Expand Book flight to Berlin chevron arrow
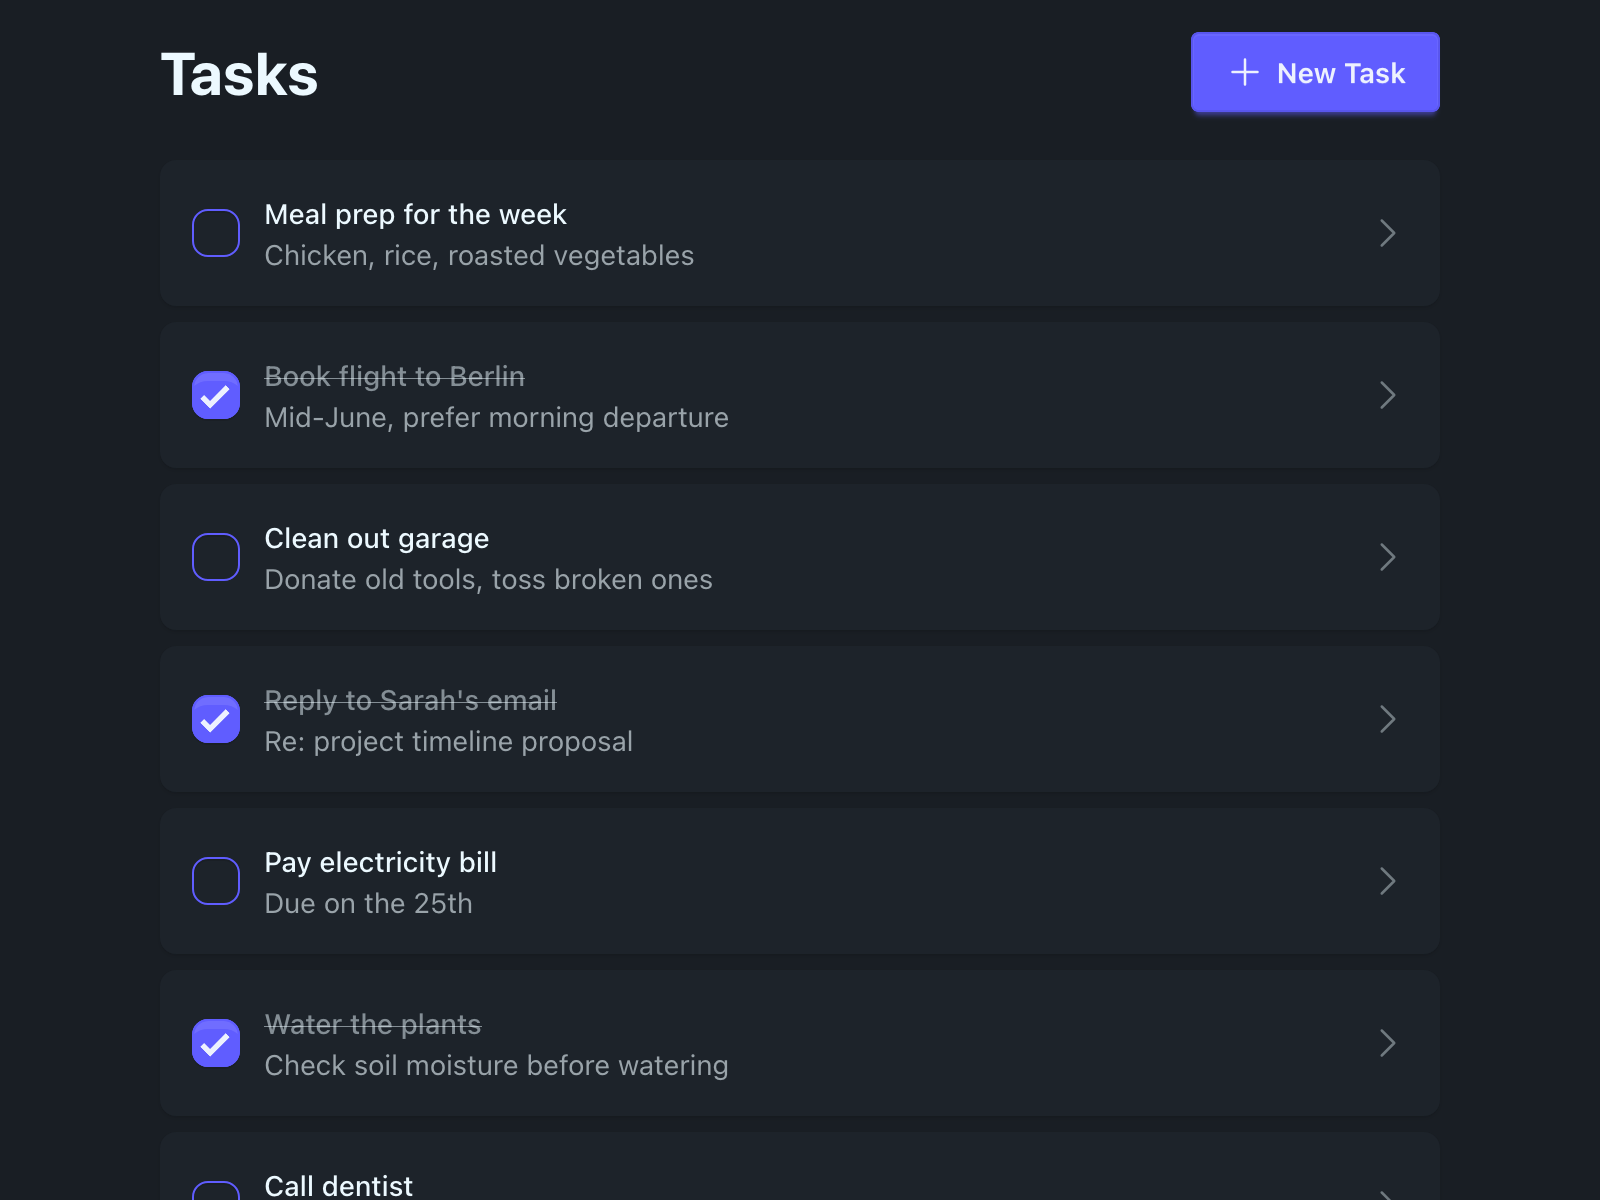Image resolution: width=1600 pixels, height=1200 pixels. [x=1387, y=395]
